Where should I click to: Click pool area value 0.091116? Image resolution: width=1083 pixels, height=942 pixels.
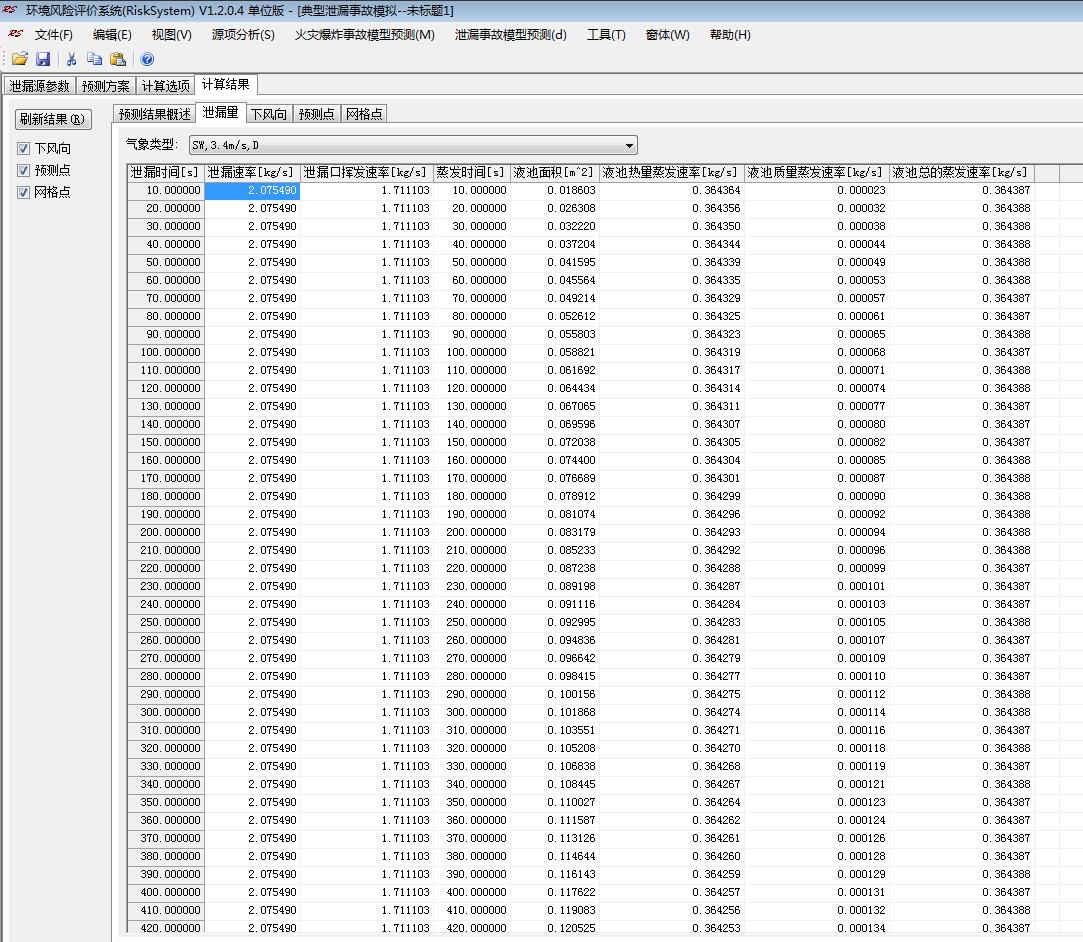[x=554, y=604]
